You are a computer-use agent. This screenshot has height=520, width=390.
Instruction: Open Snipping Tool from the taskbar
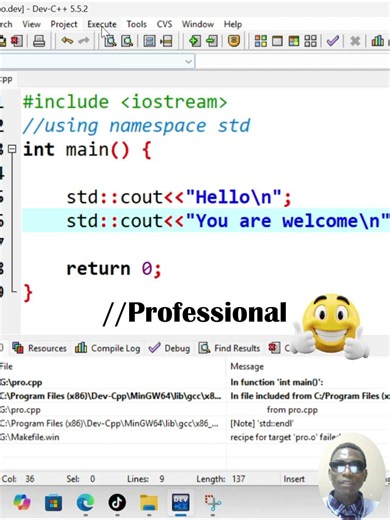pos(213,502)
